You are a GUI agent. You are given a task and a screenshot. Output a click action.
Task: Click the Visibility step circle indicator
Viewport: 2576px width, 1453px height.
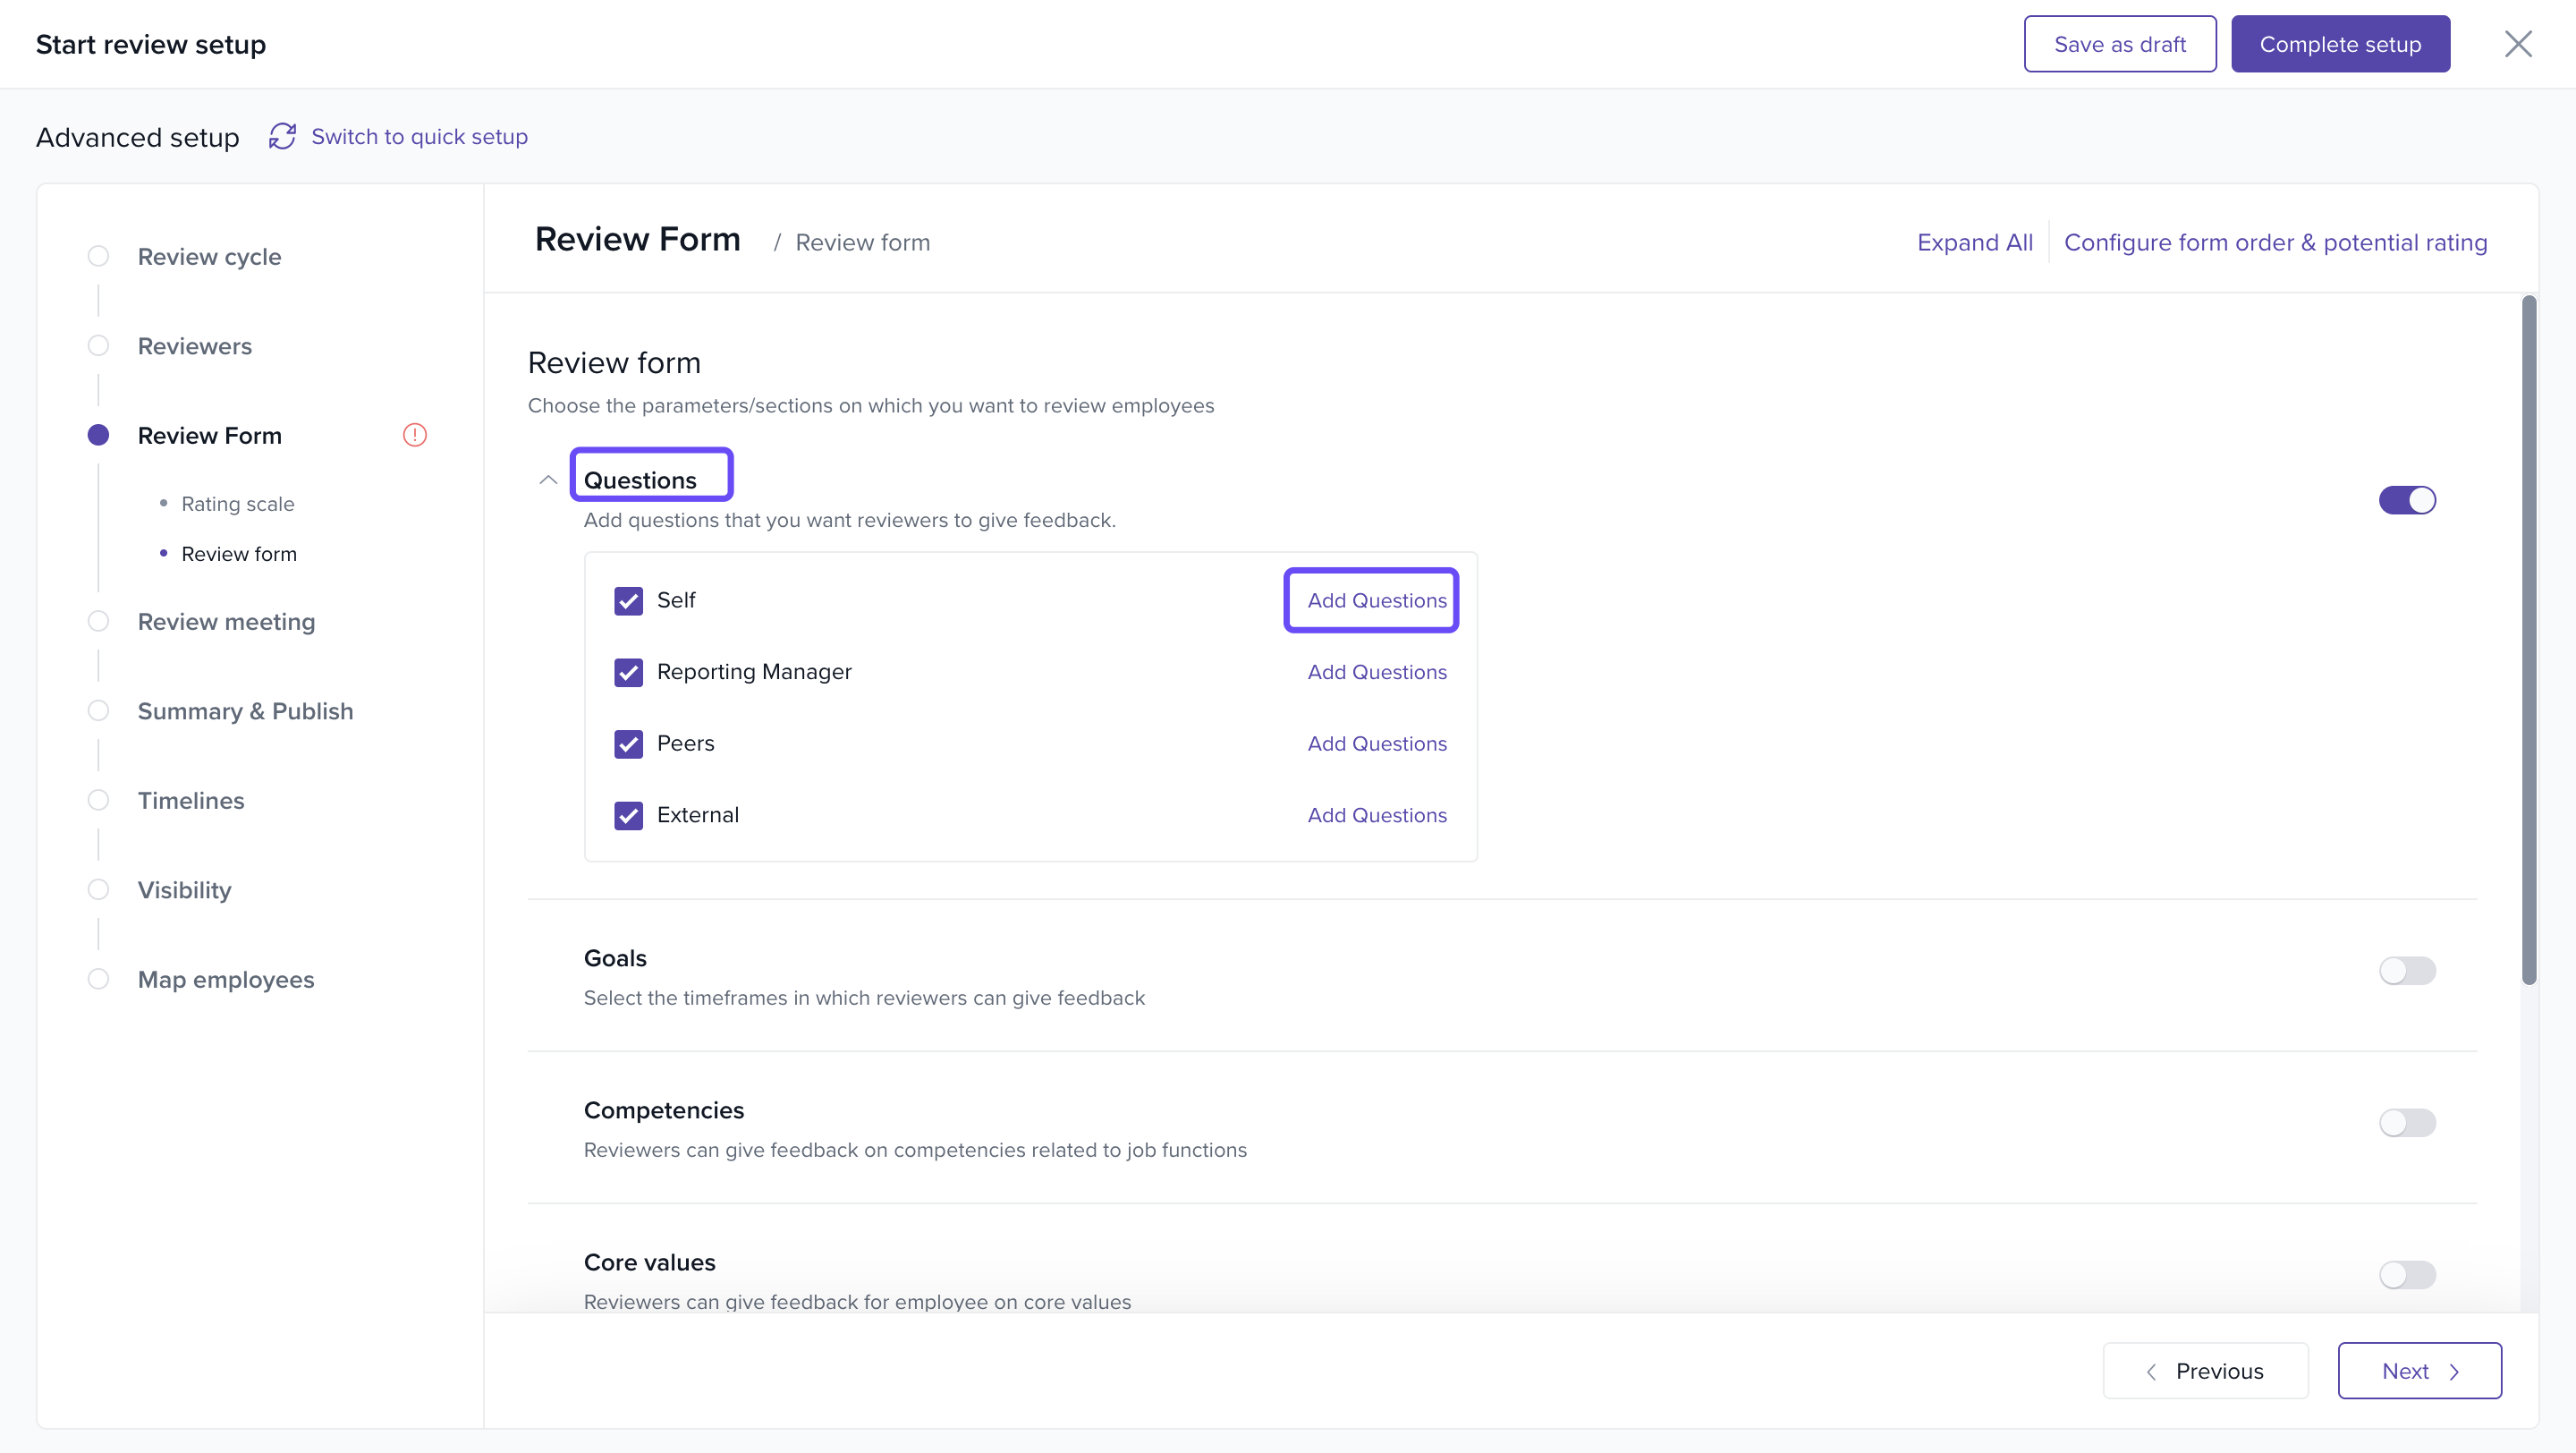[x=98, y=890]
